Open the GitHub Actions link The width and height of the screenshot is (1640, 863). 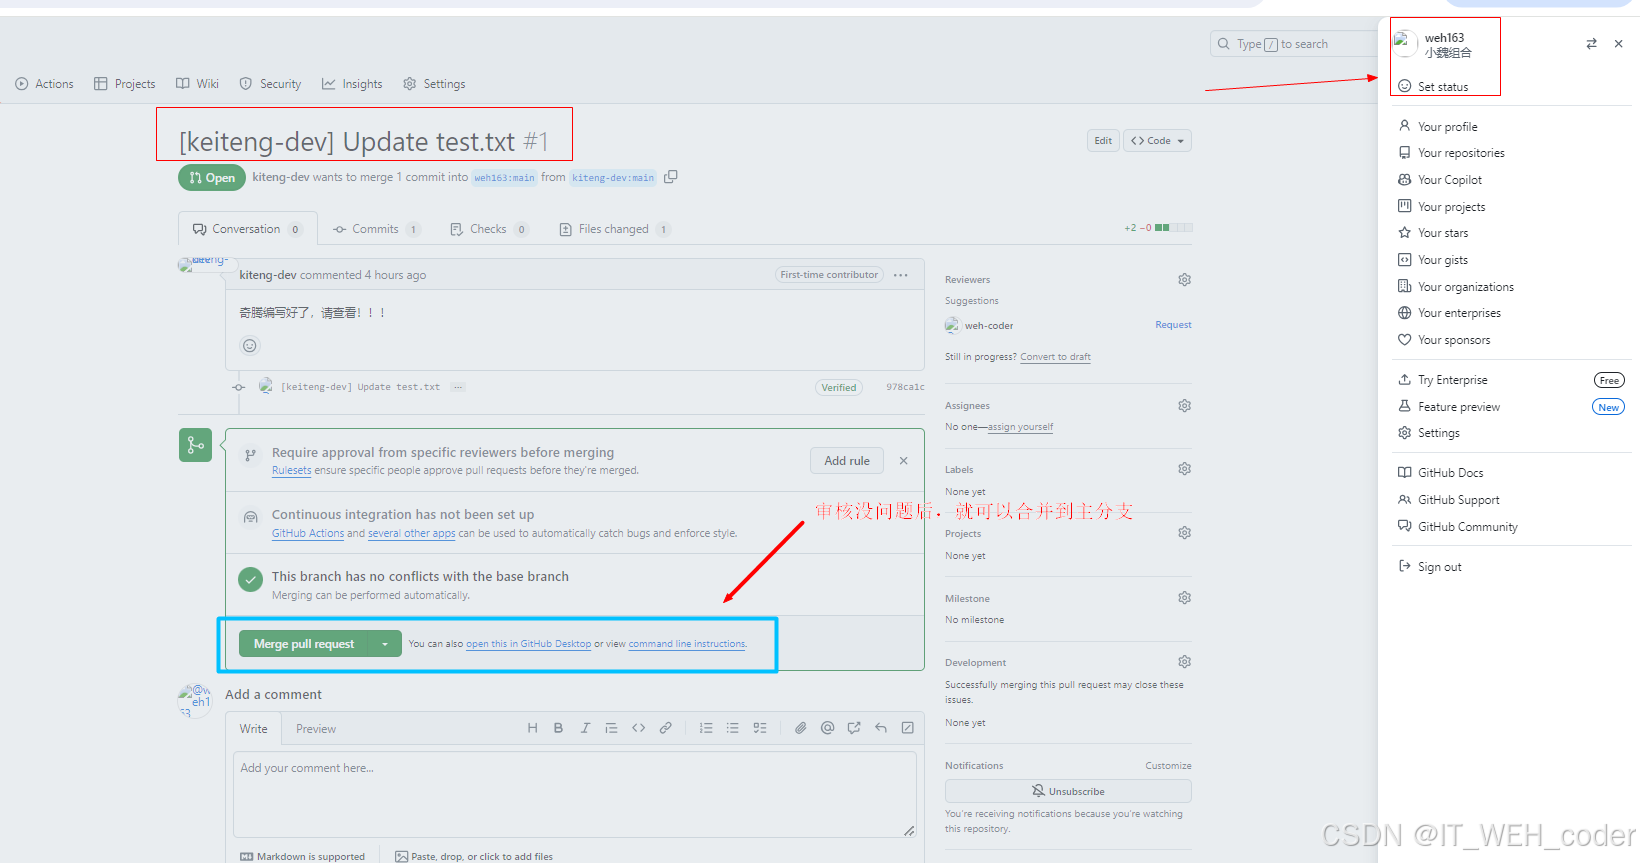click(308, 533)
